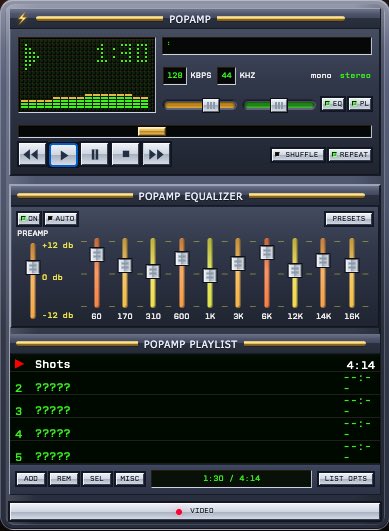
Task: Select playlist track number 4
Action: point(195,430)
